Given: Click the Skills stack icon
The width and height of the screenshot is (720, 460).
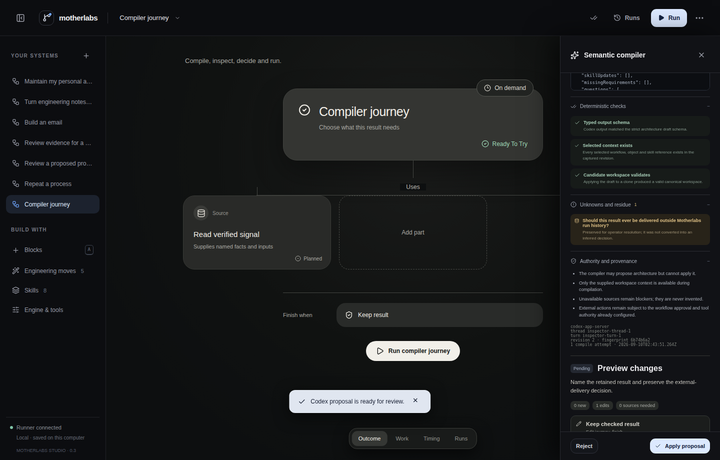Looking at the screenshot, I should click(x=16, y=290).
